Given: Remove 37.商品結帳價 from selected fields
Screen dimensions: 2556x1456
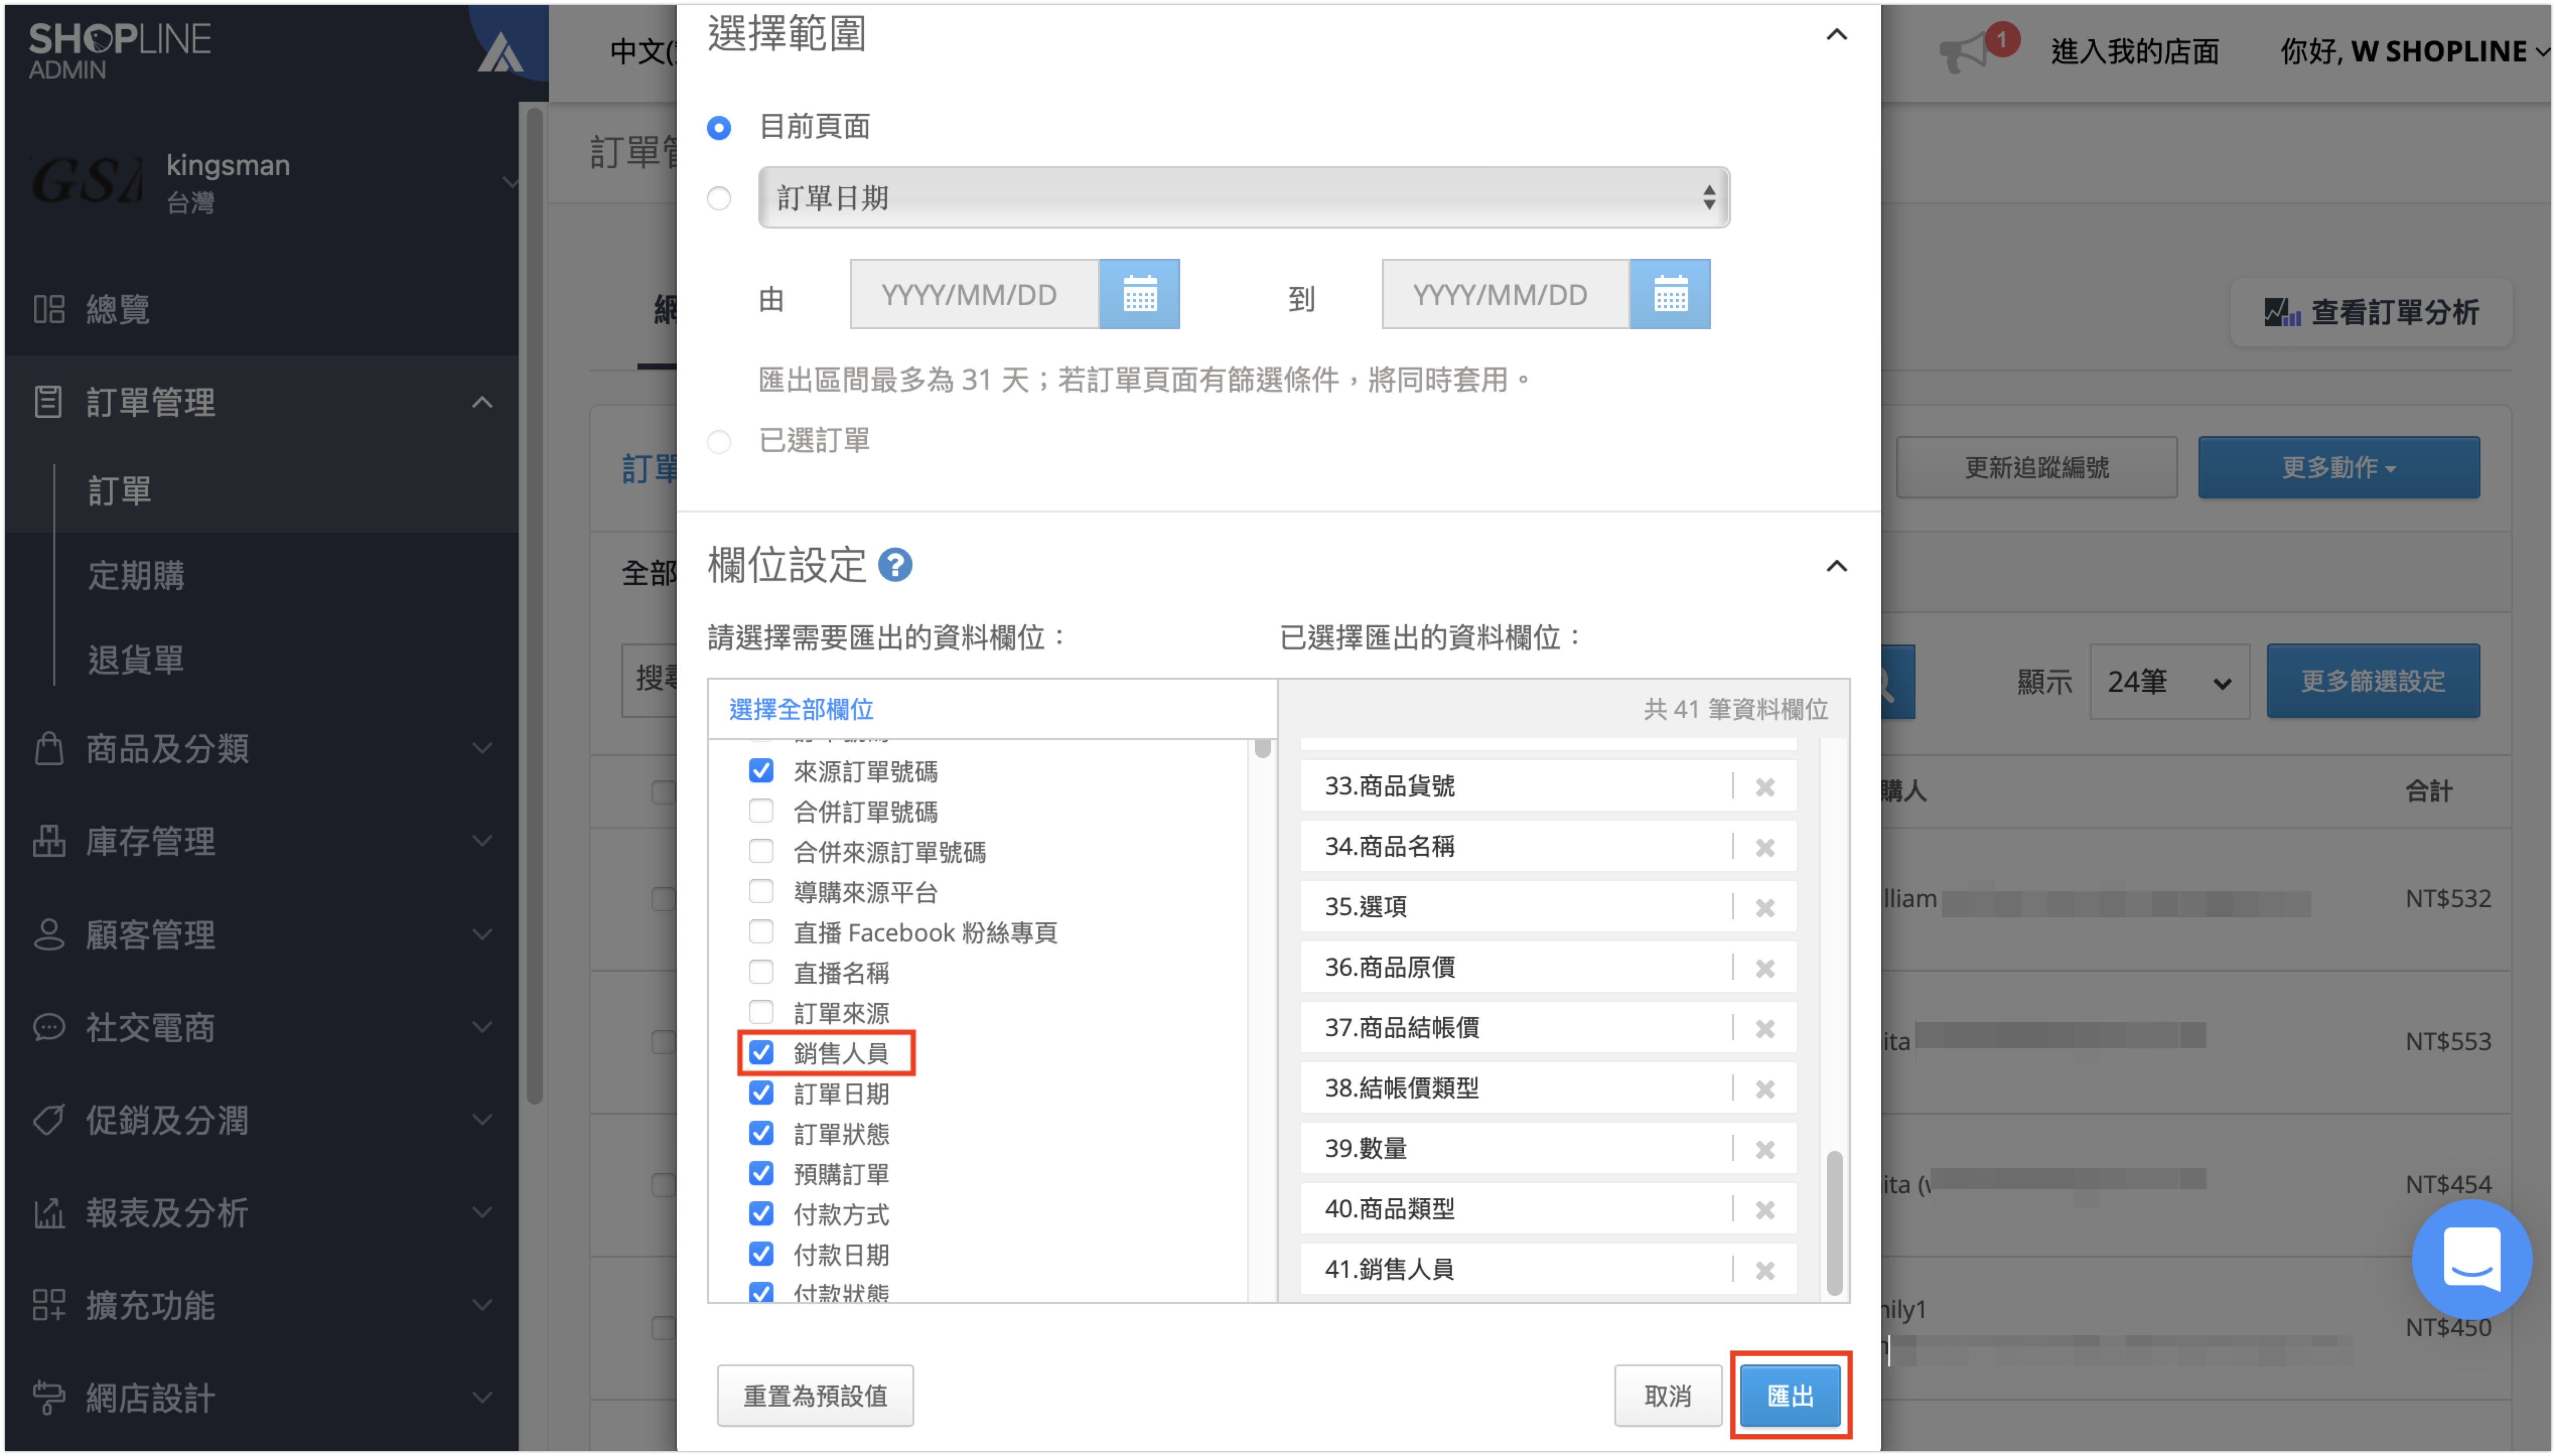Looking at the screenshot, I should (x=1765, y=1028).
